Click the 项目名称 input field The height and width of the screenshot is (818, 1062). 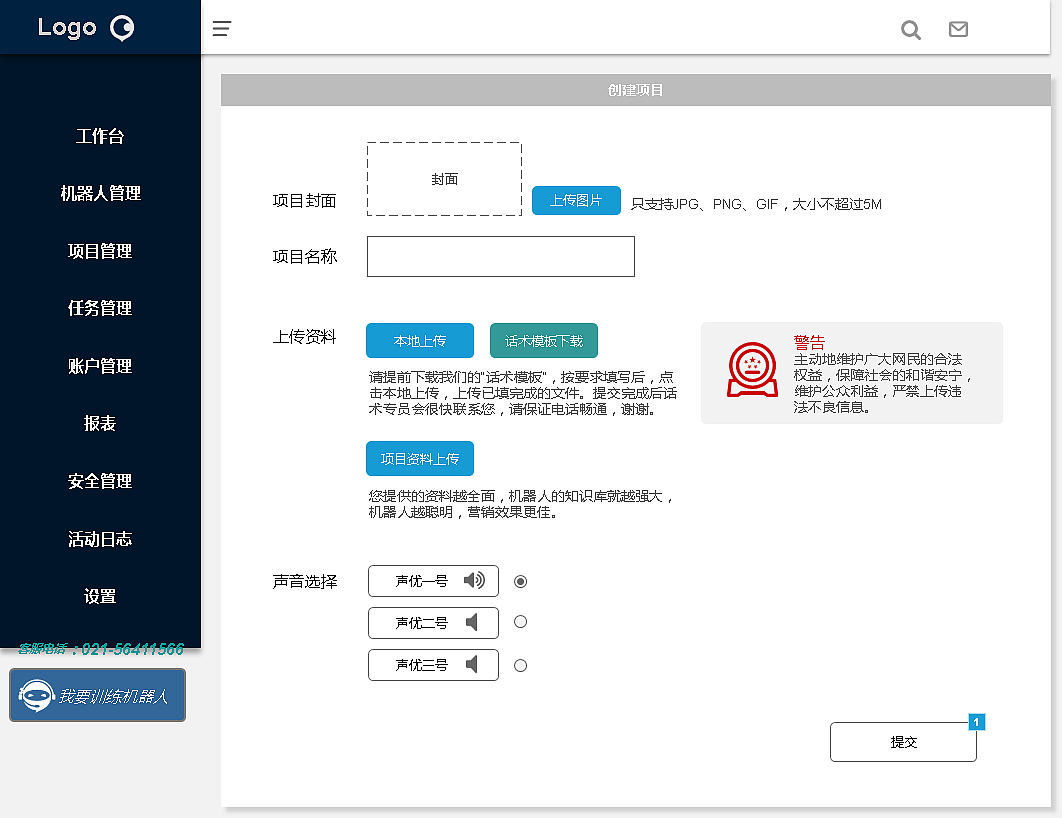click(500, 256)
